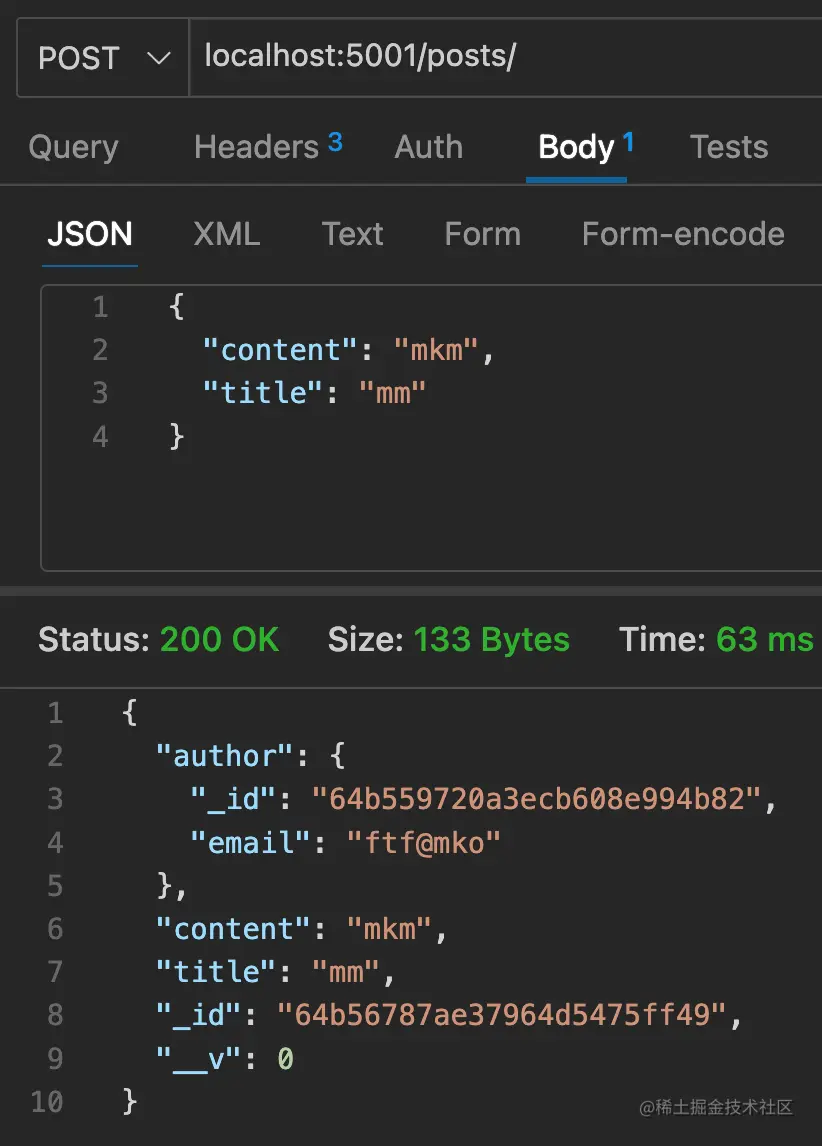Select the Form-encode body type
822x1146 pixels.
683,234
